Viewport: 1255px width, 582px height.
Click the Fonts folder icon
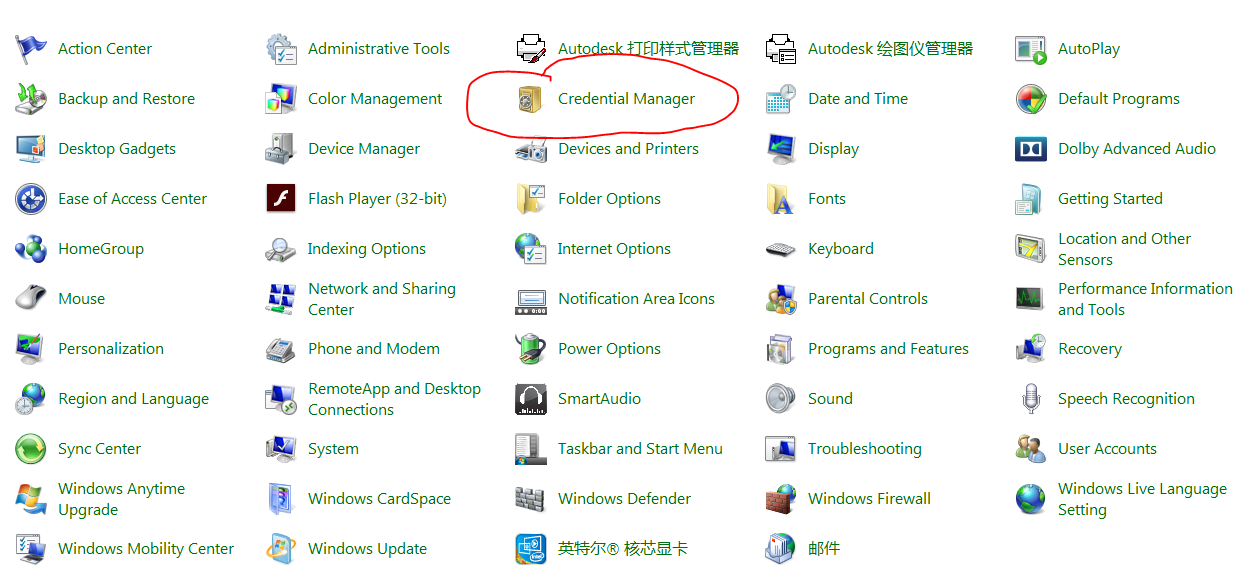point(780,199)
